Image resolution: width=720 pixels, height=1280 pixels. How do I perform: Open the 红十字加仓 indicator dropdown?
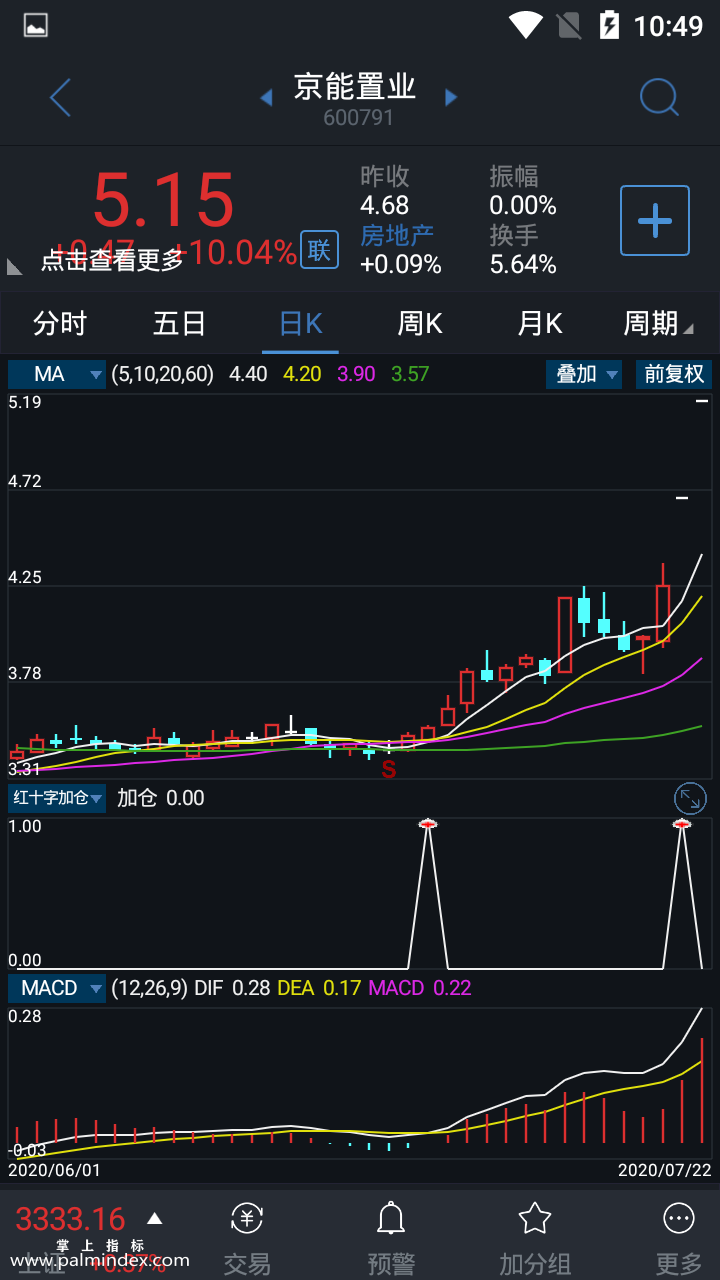(57, 798)
